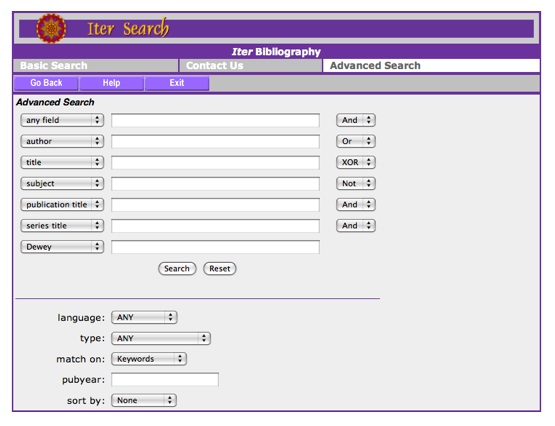This screenshot has height=426, width=555.
Task: Click the series title text box
Action: tap(216, 226)
